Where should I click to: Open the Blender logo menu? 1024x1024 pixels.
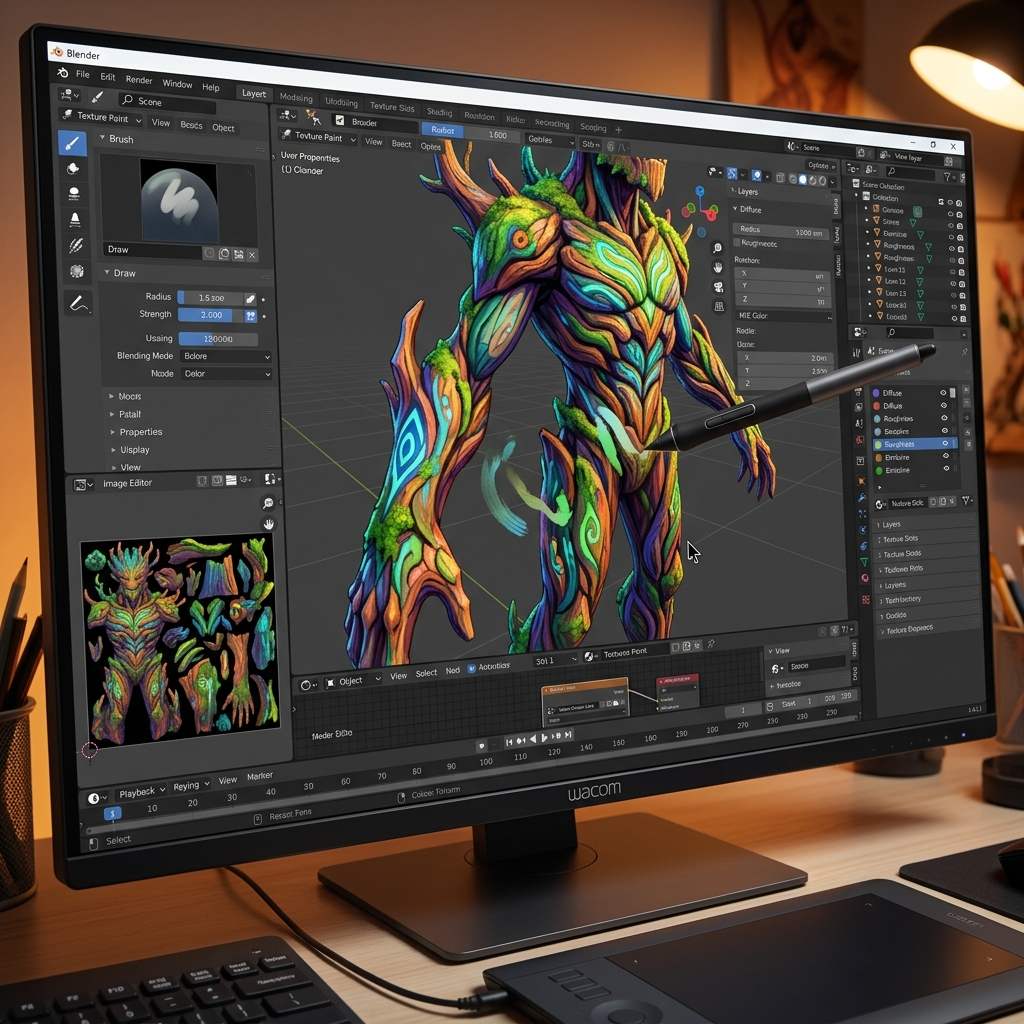click(63, 72)
